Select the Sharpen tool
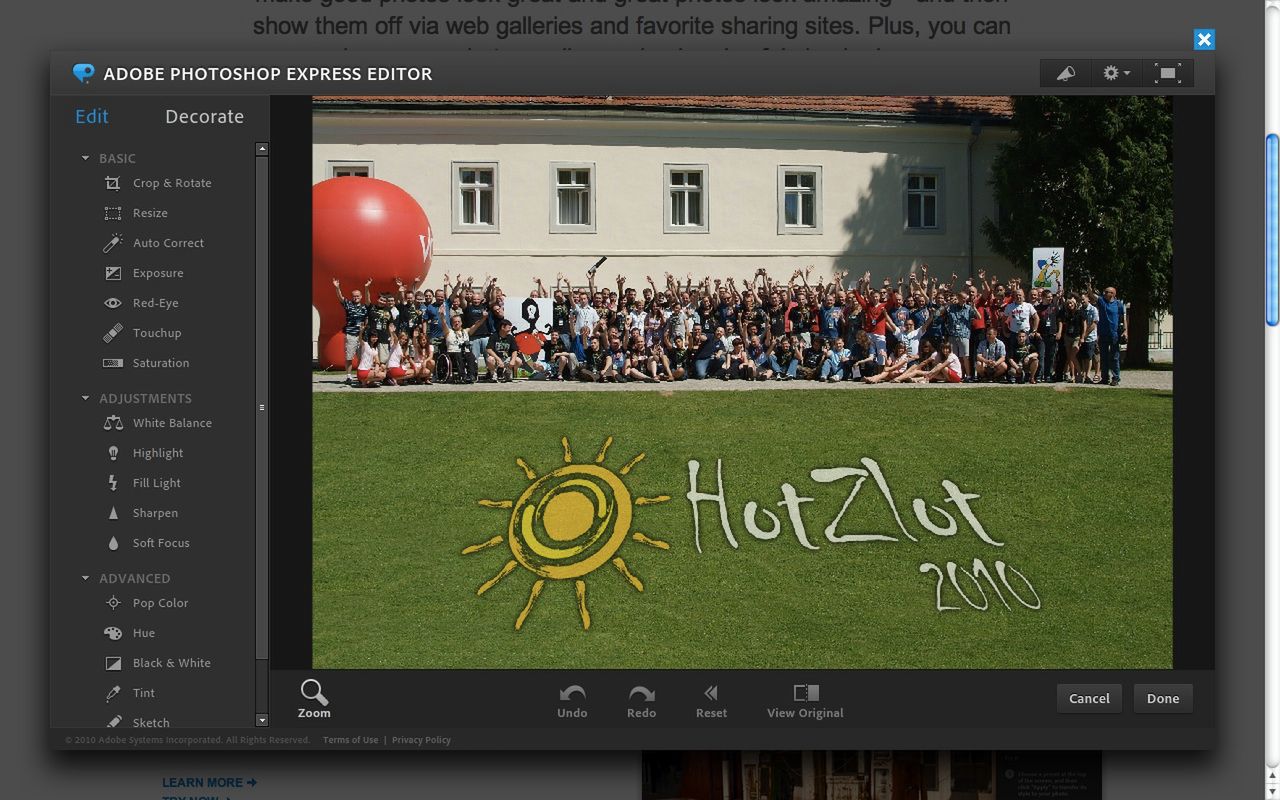Viewport: 1280px width, 800px height. pyautogui.click(x=155, y=513)
